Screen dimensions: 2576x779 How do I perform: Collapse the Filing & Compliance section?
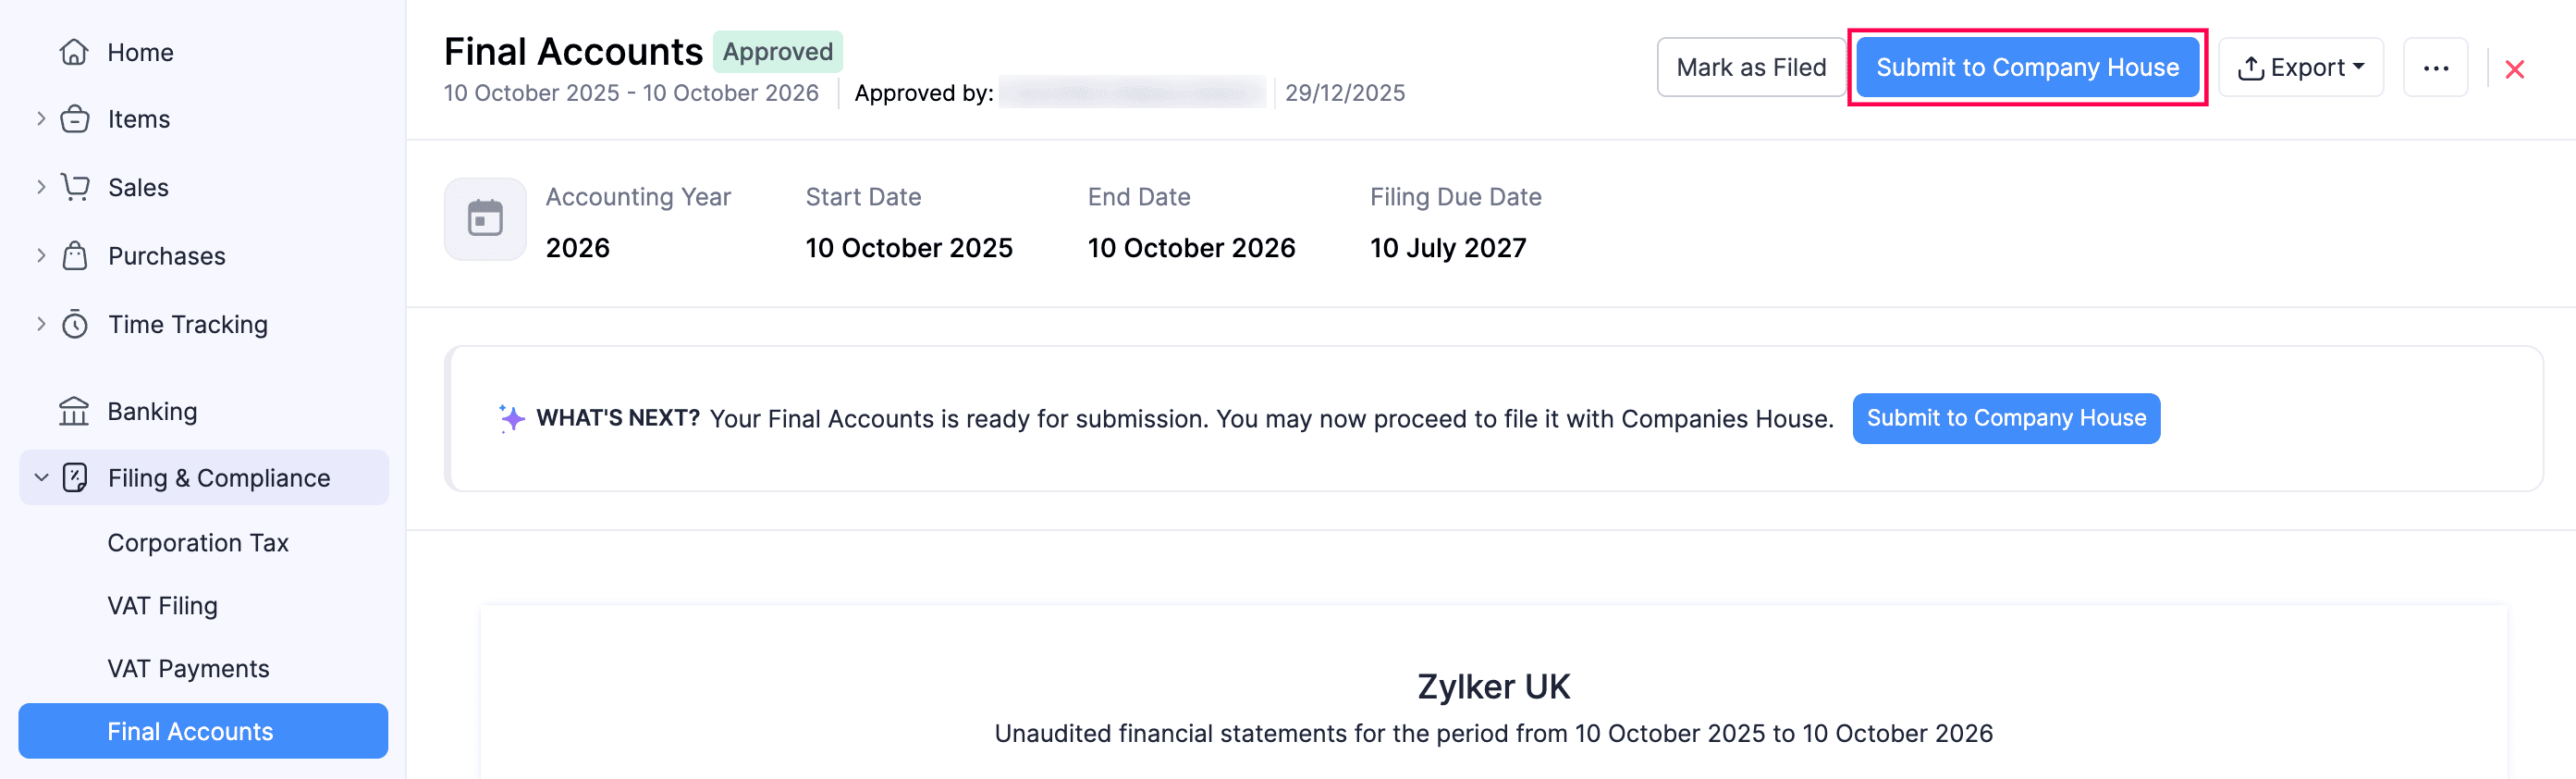pyautogui.click(x=41, y=478)
